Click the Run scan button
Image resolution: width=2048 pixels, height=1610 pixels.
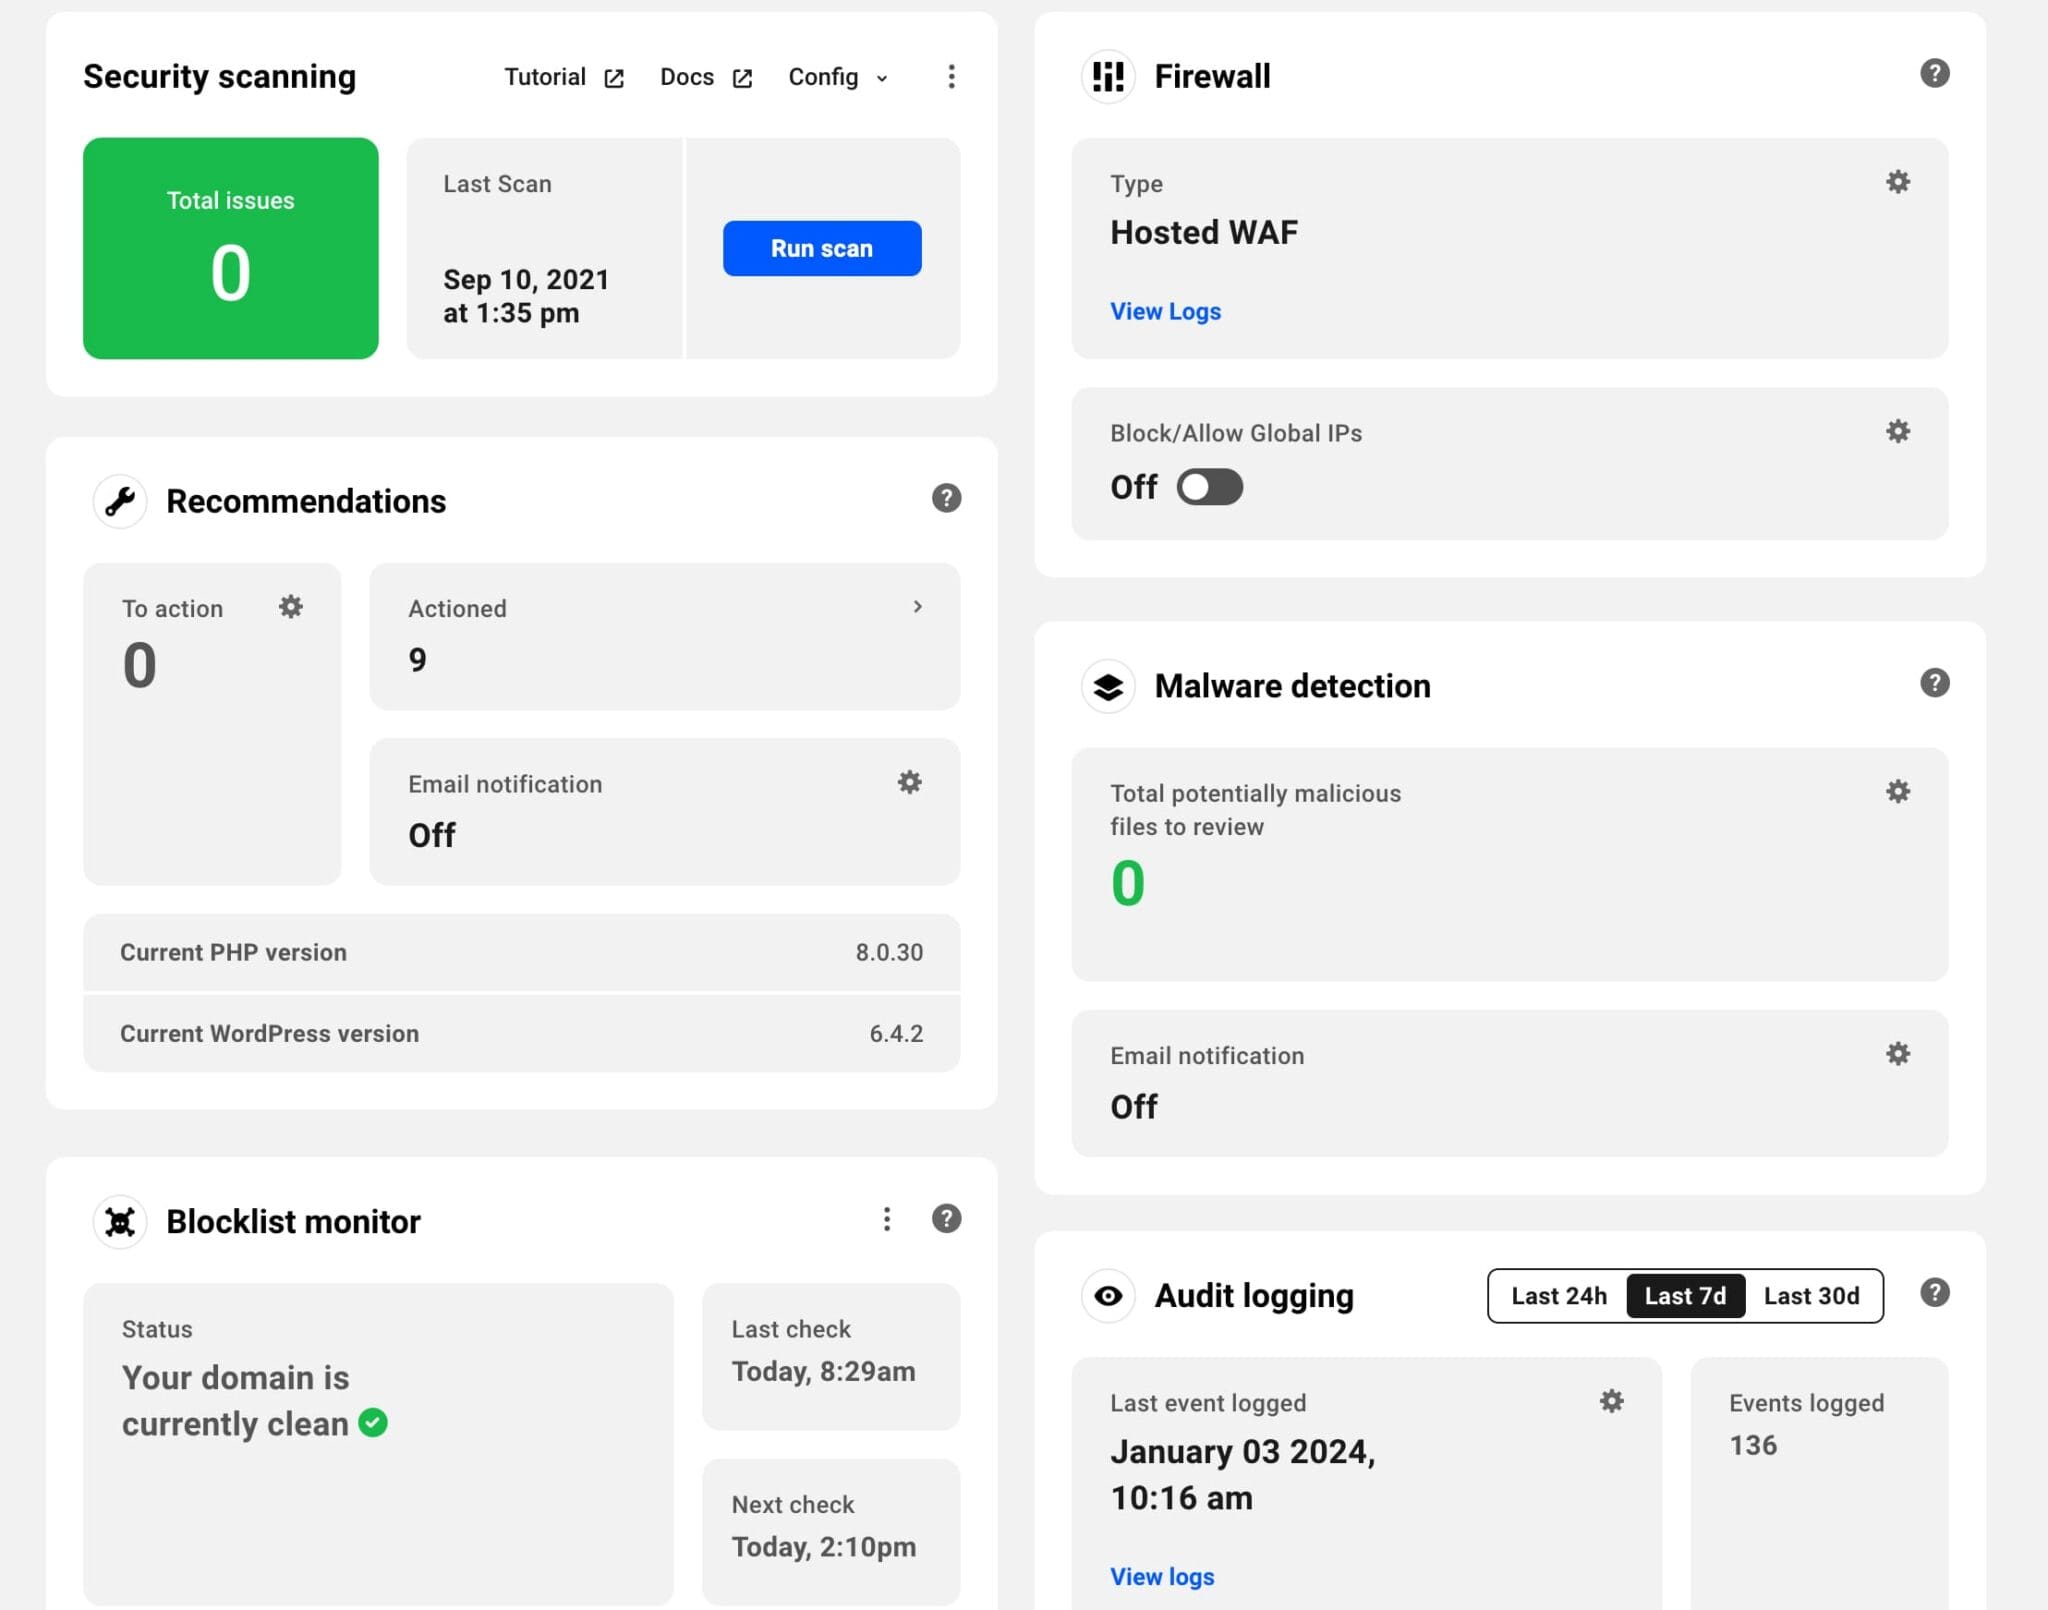tap(821, 248)
